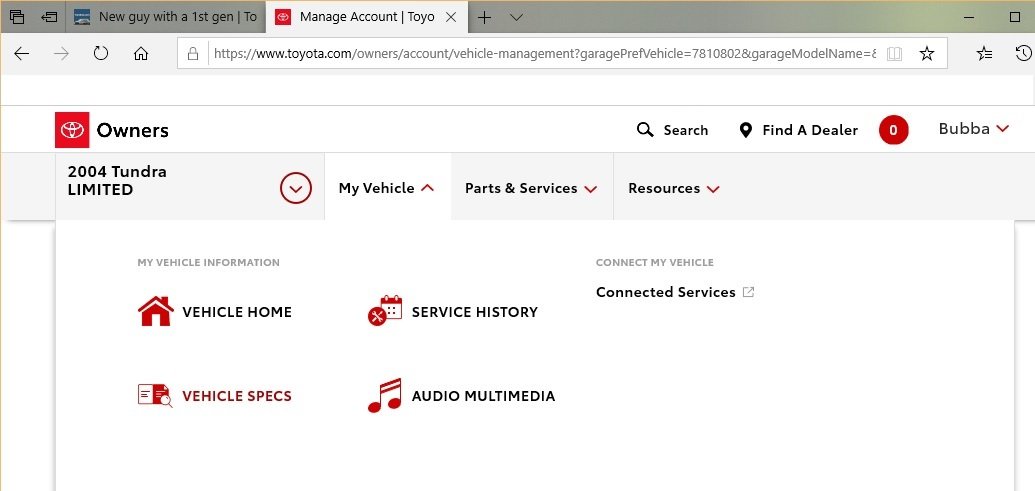Image resolution: width=1035 pixels, height=491 pixels.
Task: Show the tab previews chevron
Action: [x=517, y=18]
